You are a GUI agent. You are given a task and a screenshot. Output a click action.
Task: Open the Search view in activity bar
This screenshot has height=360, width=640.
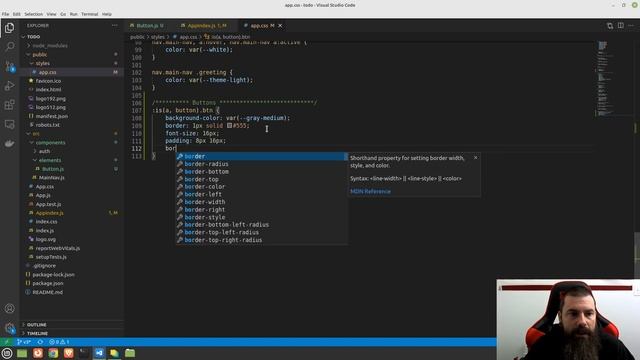(9, 46)
